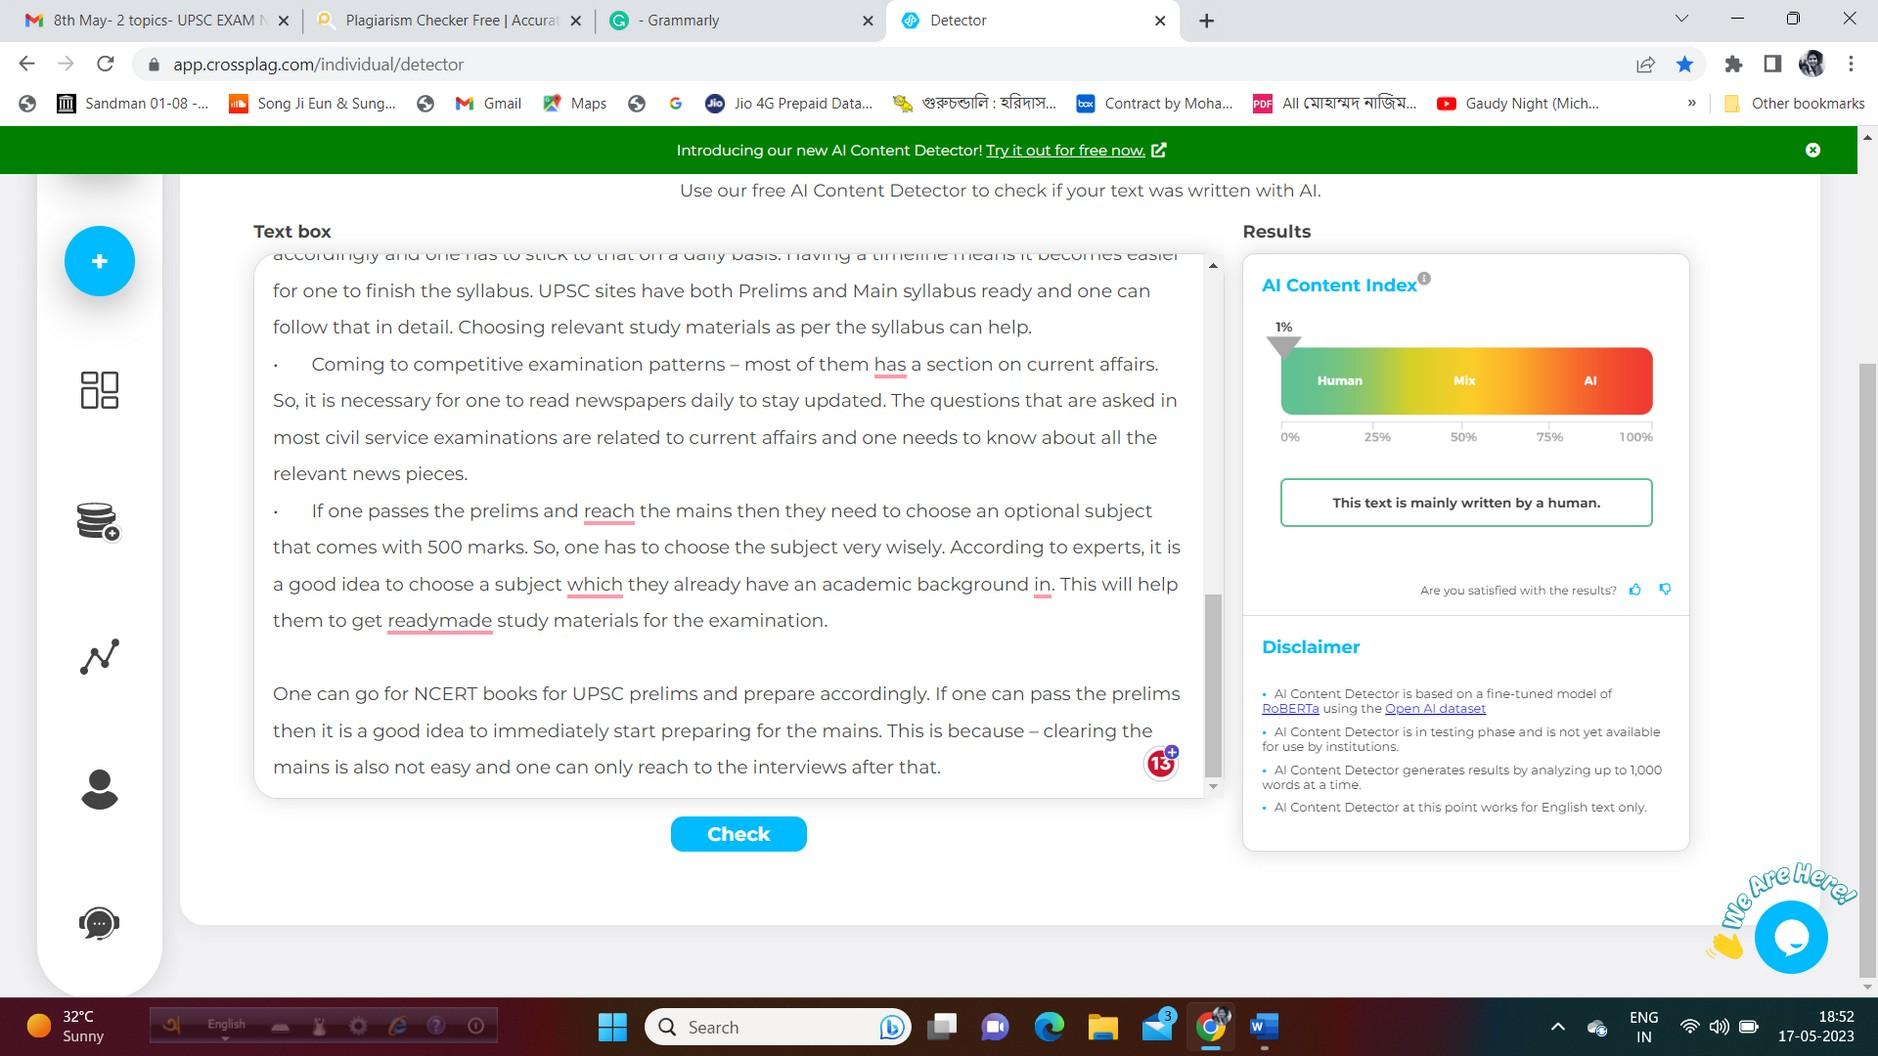
Task: Open the clock and date panel
Action: point(1816,1027)
